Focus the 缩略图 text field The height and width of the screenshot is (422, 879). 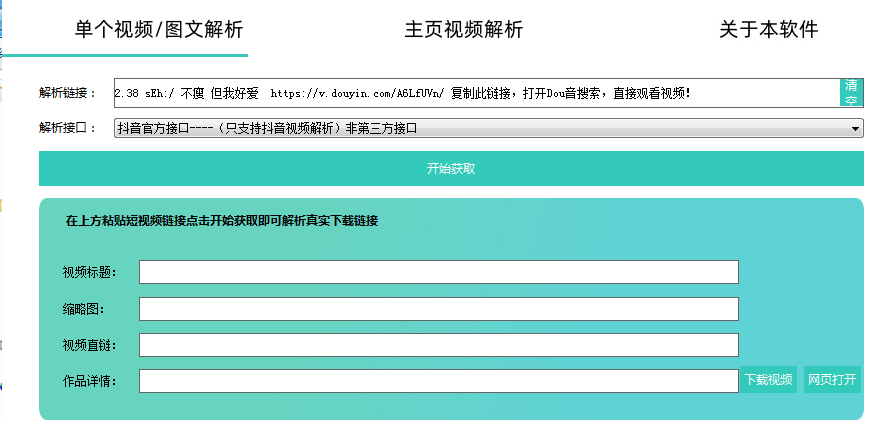[438, 309]
